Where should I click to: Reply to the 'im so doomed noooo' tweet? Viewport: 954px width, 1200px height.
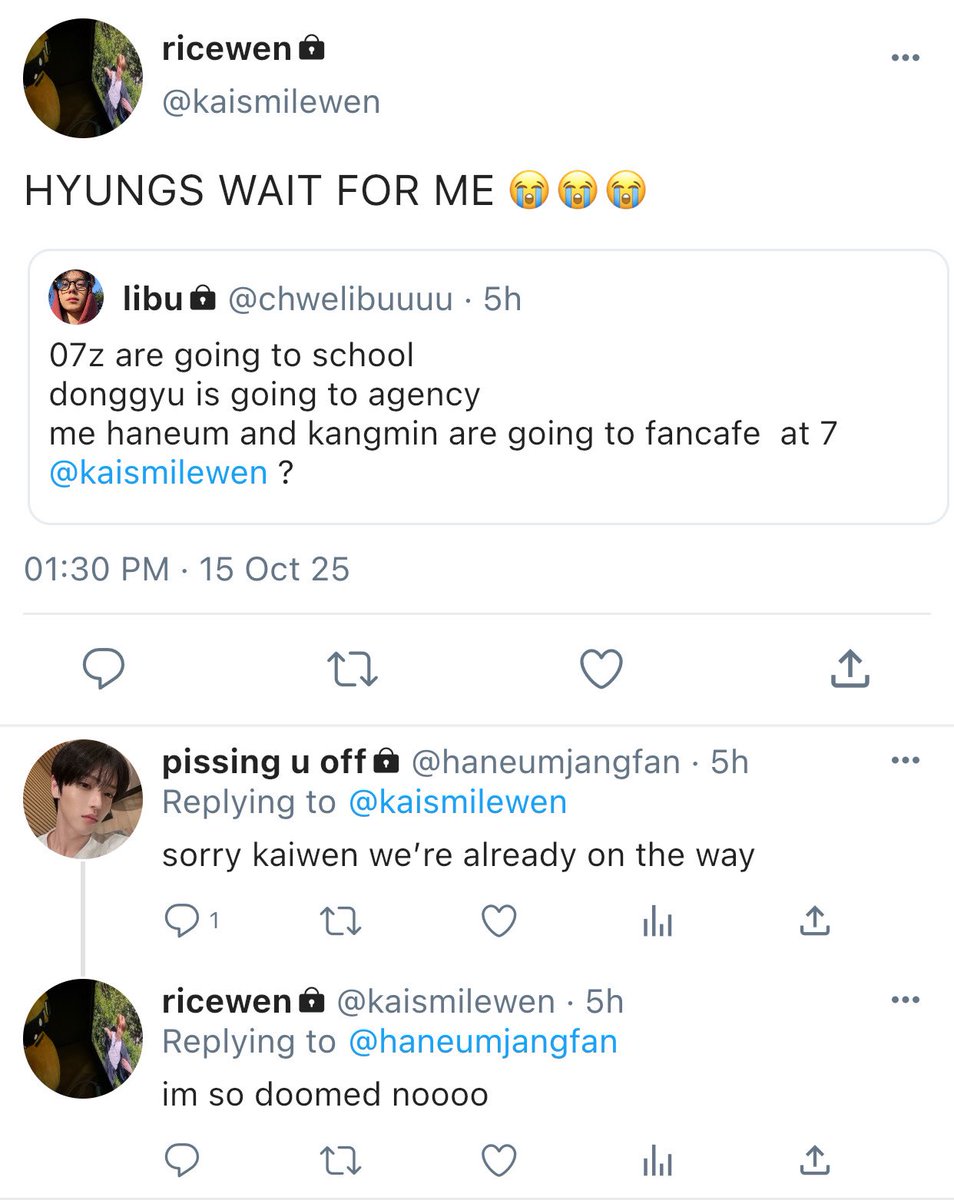pyautogui.click(x=181, y=1159)
